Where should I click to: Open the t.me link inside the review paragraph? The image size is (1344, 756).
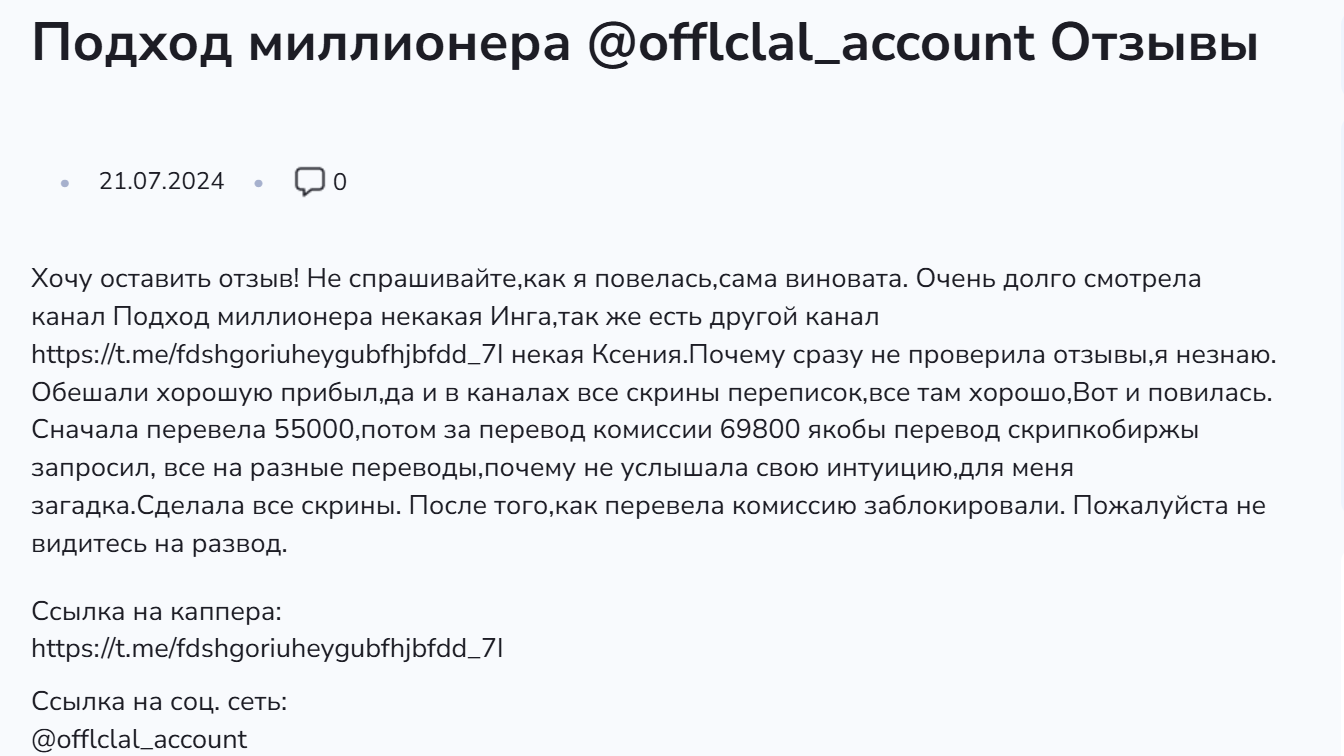(x=267, y=355)
